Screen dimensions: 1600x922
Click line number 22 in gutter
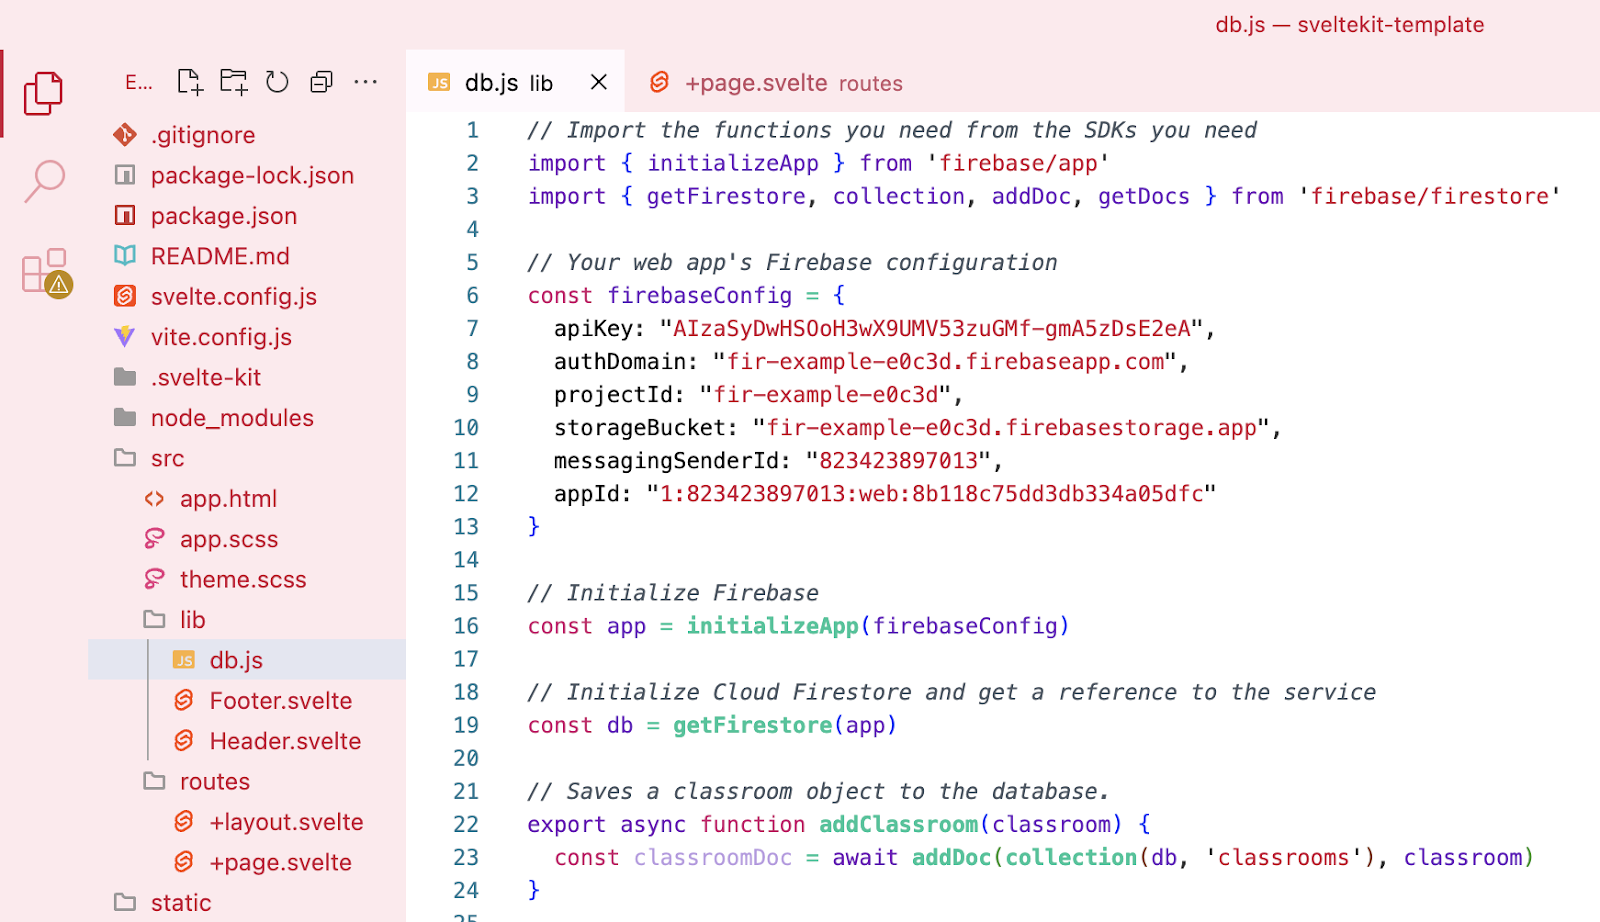pos(466,825)
